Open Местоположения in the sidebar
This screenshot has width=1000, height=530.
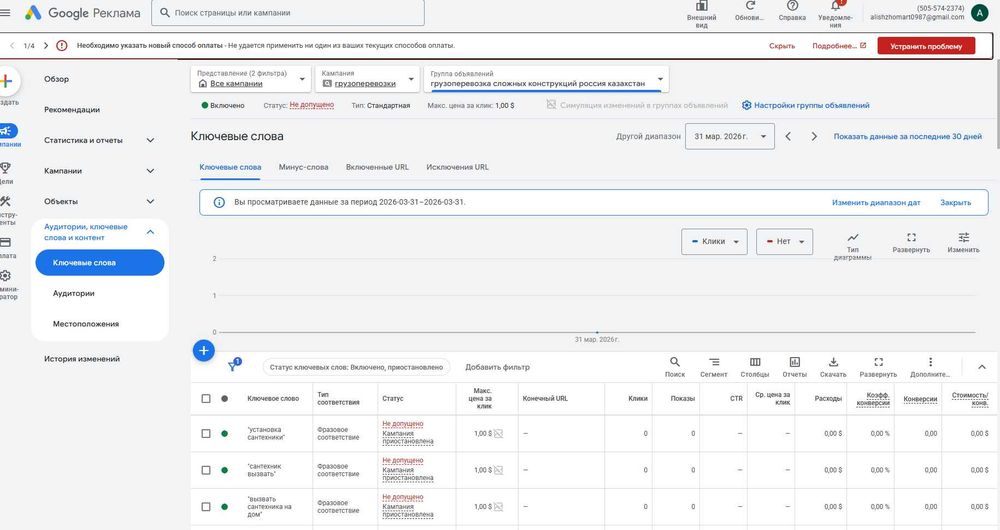click(x=85, y=324)
